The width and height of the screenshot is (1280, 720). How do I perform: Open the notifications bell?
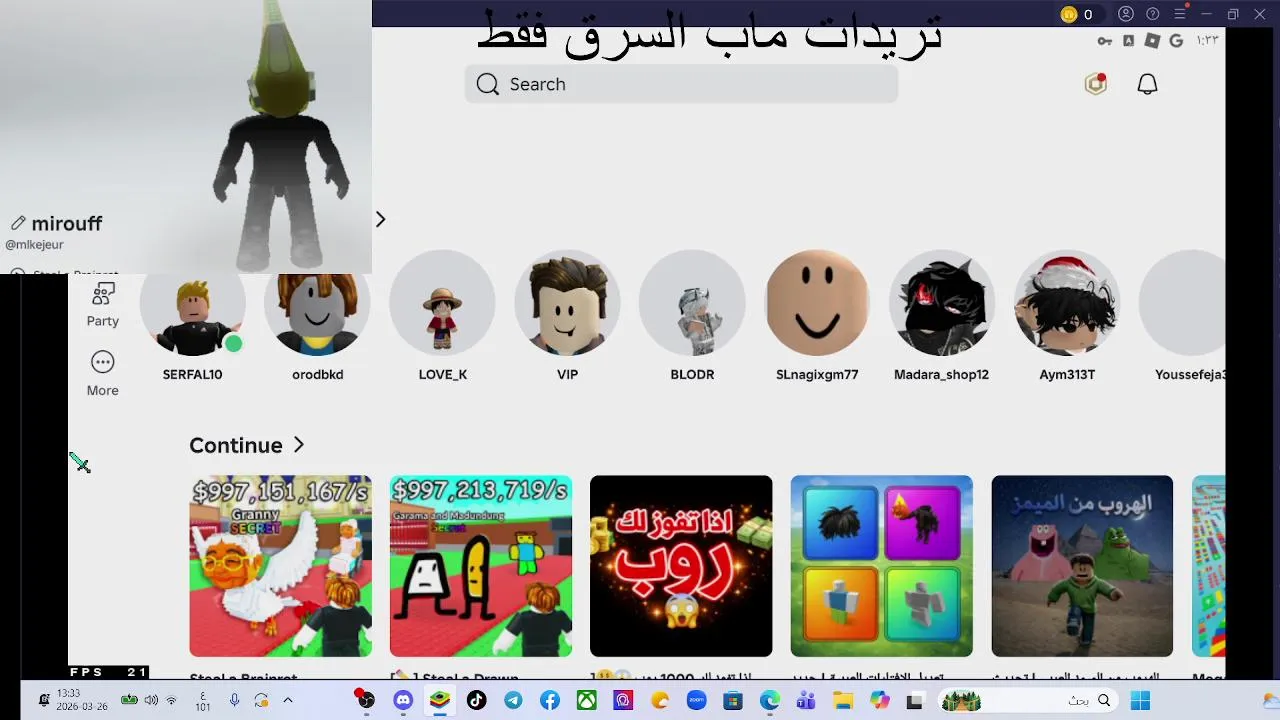[1147, 84]
